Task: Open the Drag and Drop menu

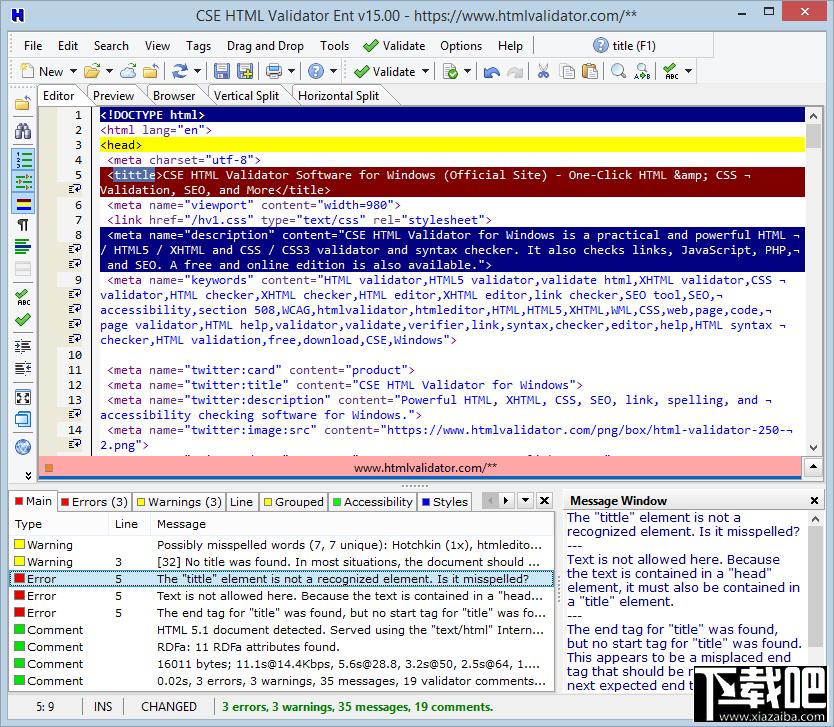Action: (265, 46)
